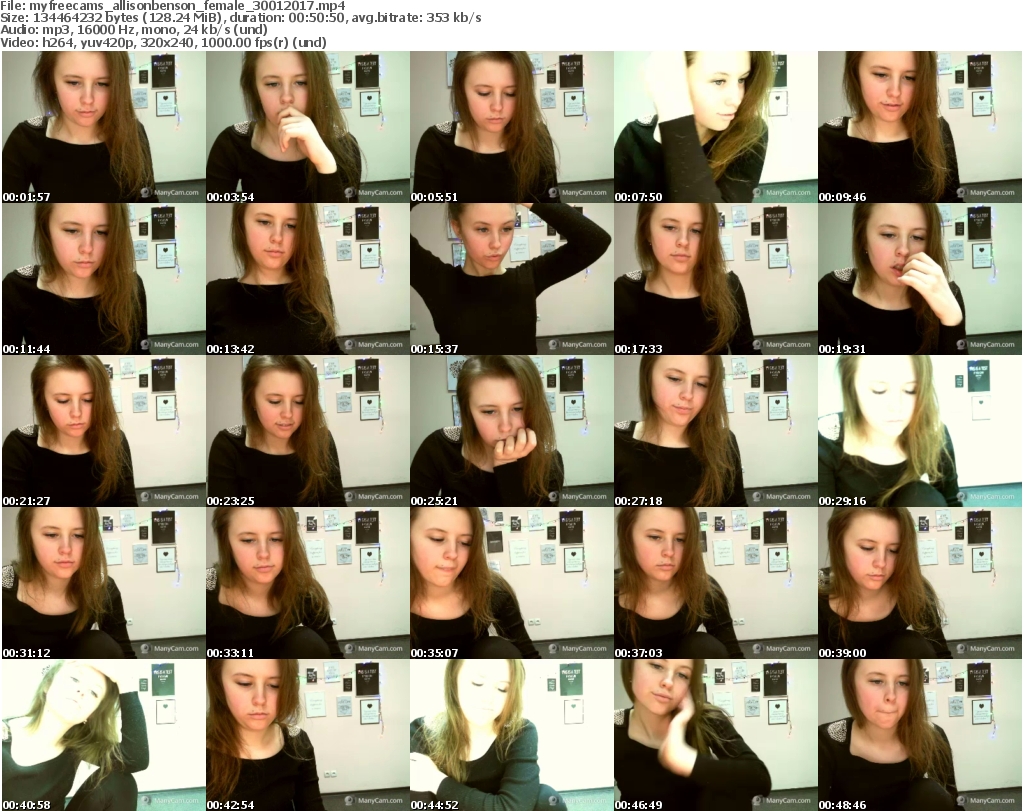Select the thumbnail marked 00:42:54

[x=308, y=735]
